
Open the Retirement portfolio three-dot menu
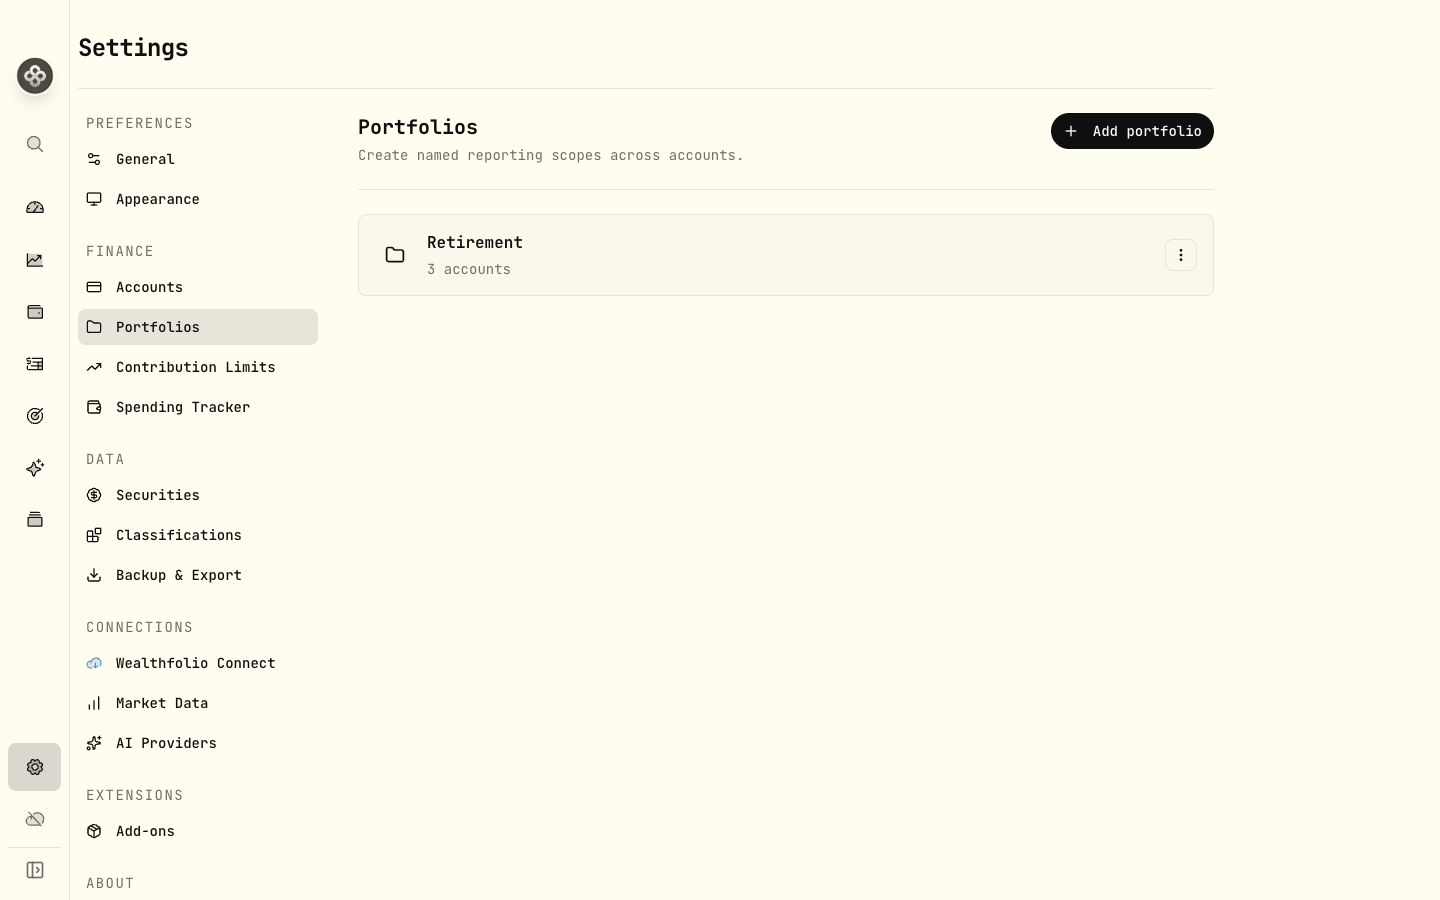pos(1181,255)
